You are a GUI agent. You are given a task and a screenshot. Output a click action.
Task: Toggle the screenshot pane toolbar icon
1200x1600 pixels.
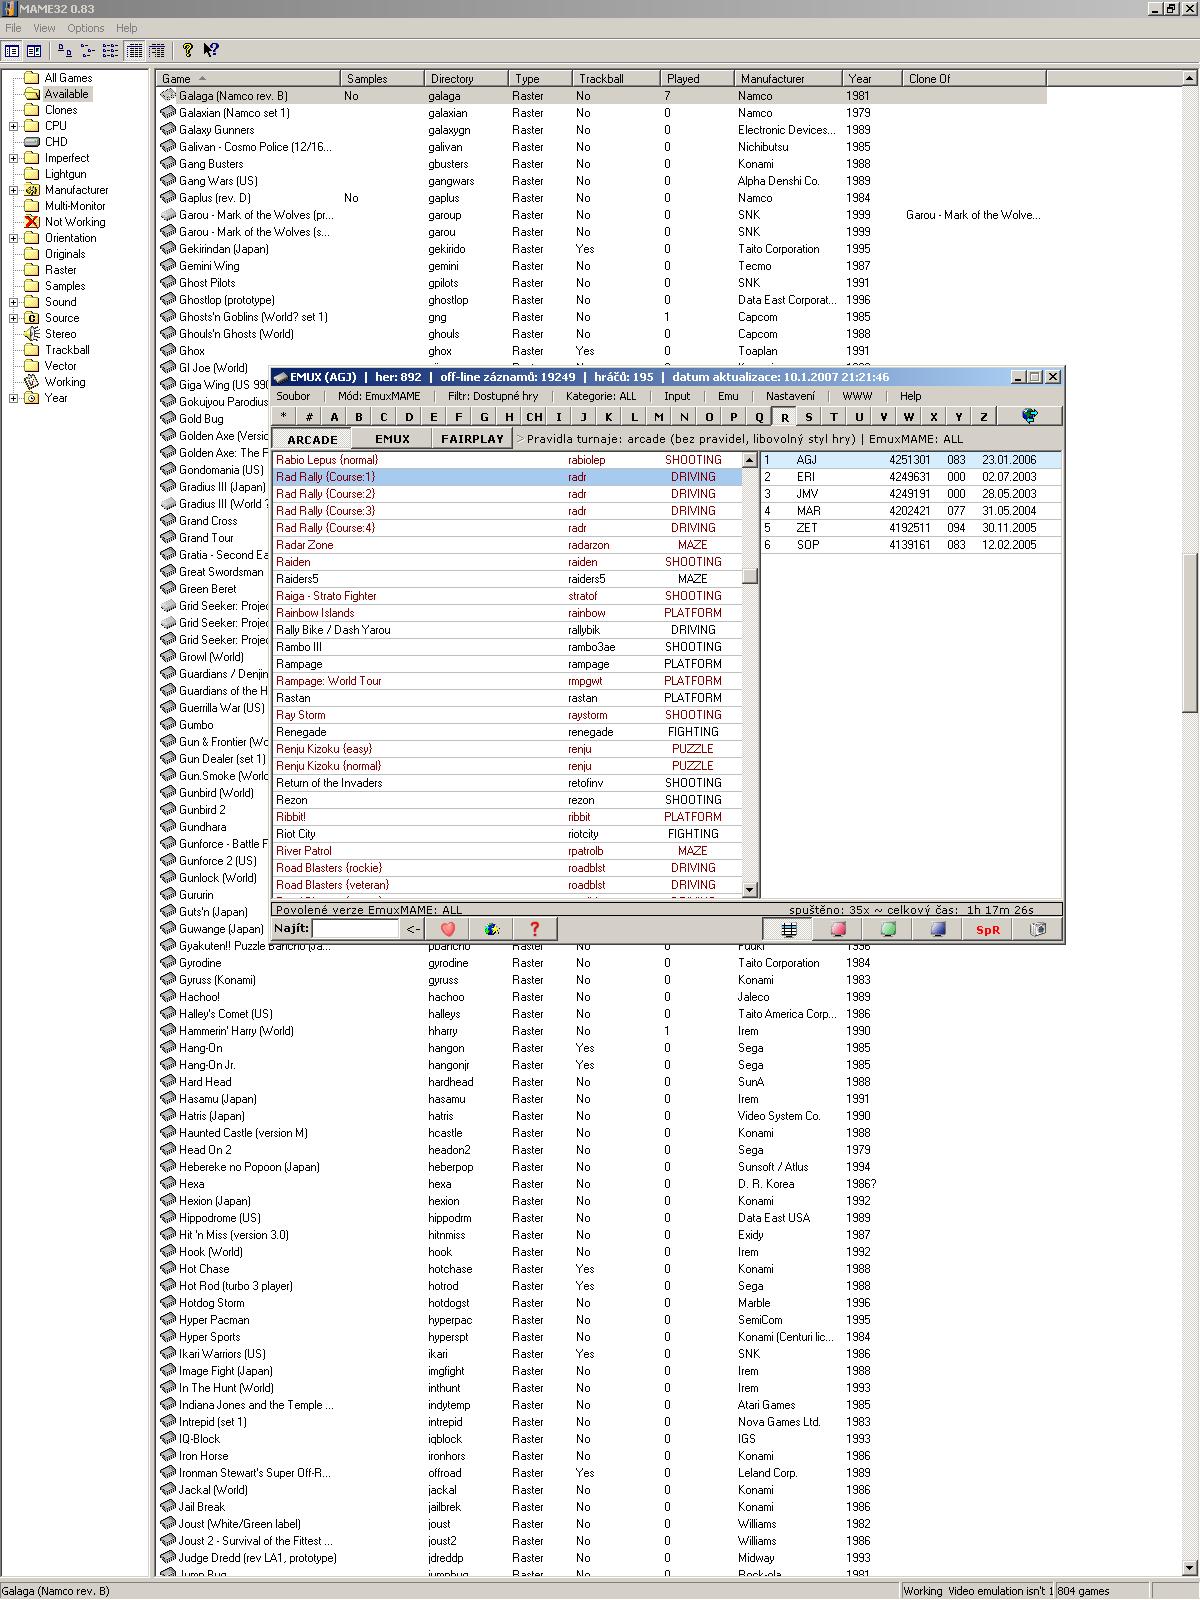(x=34, y=51)
